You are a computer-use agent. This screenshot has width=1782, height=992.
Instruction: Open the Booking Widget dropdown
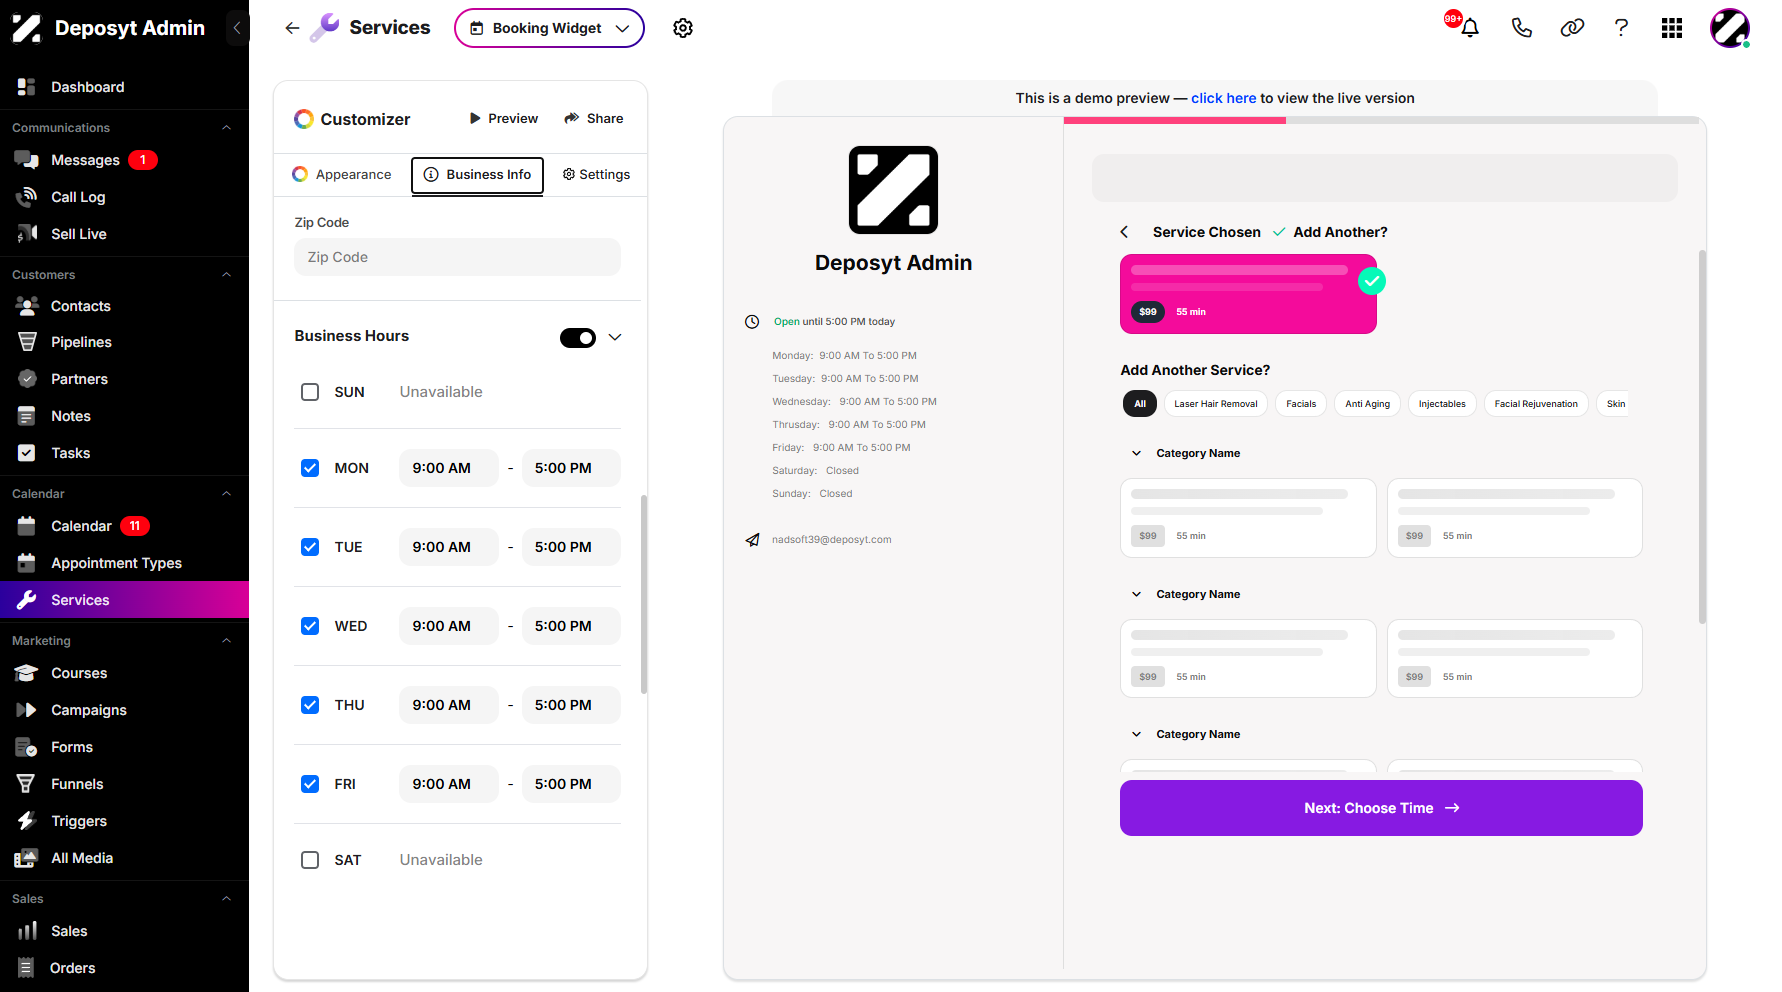[549, 28]
